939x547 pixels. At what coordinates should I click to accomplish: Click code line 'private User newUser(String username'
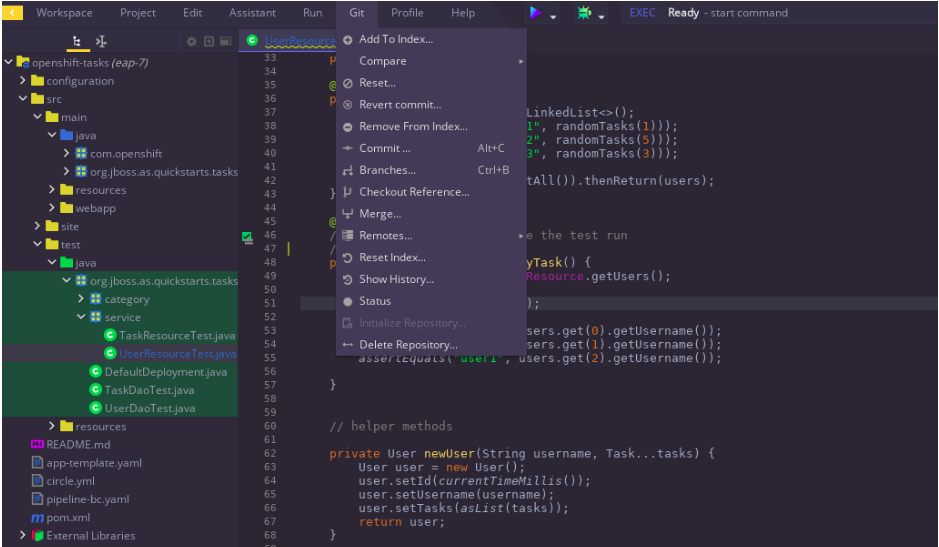tap(522, 454)
